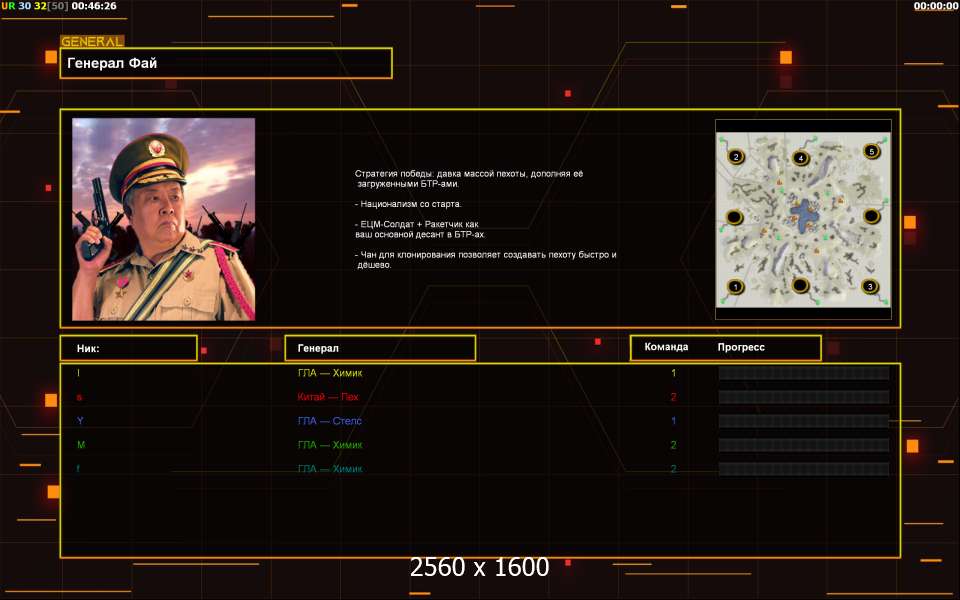Click the "Генерал" column header
960x600 pixels.
pyautogui.click(x=380, y=348)
